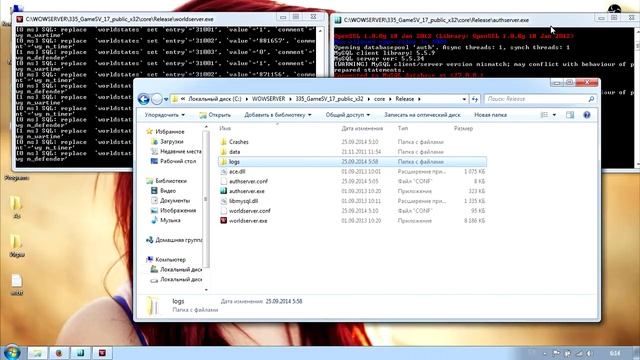The height and width of the screenshot is (360, 640).
Task: Select the logs folder row
Action: [x=352, y=162]
